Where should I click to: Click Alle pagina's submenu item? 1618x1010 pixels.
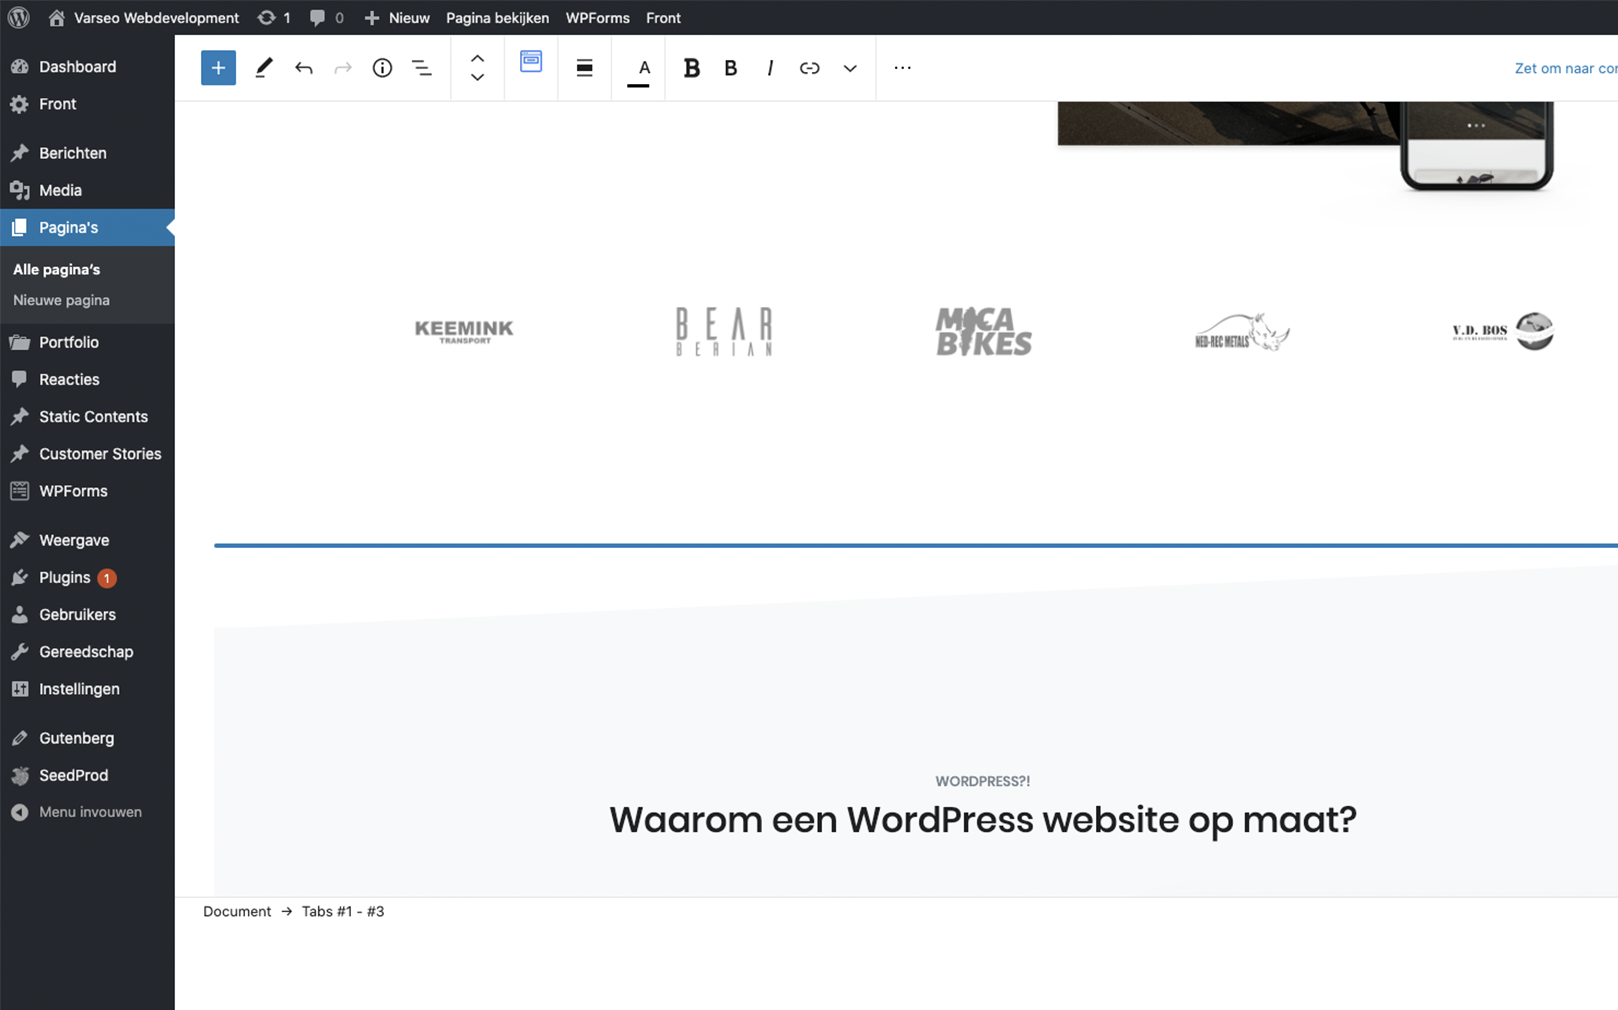(57, 269)
